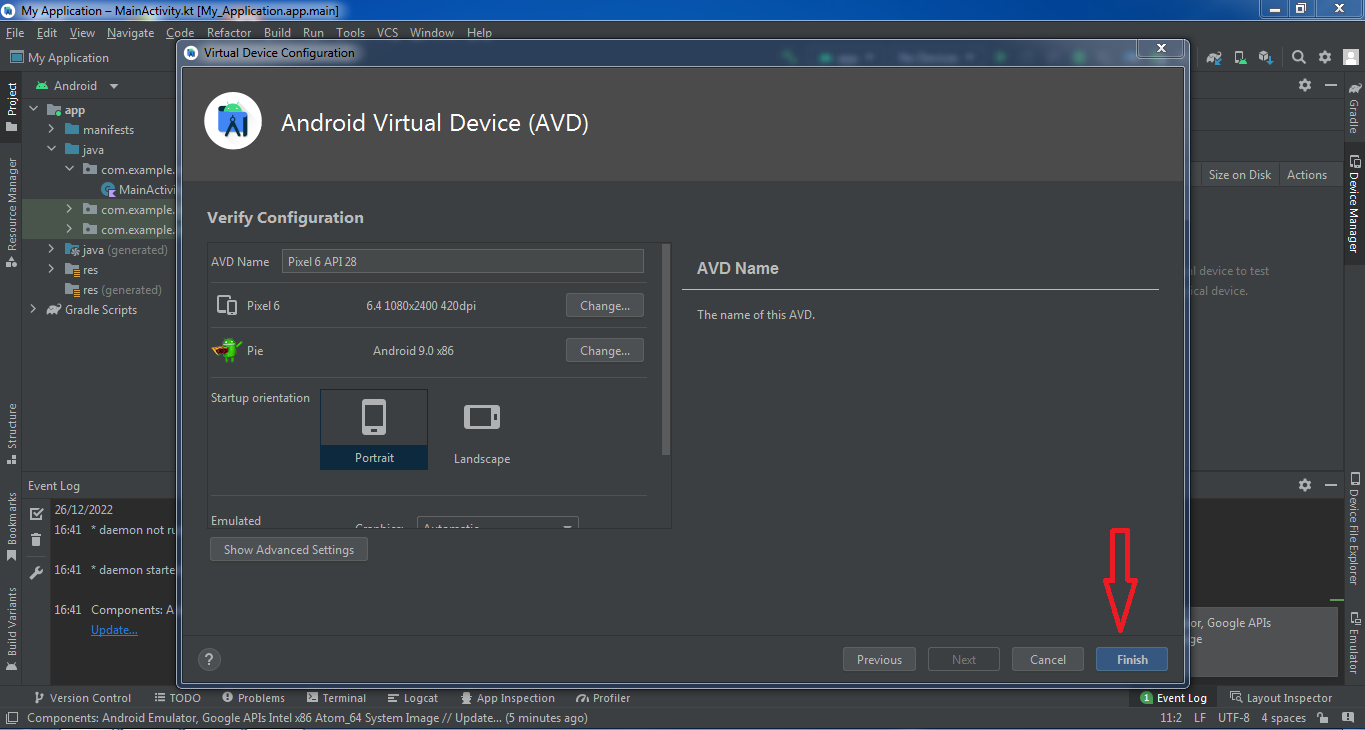
Task: Open the Resource Manager side panel
Action: (x=12, y=212)
